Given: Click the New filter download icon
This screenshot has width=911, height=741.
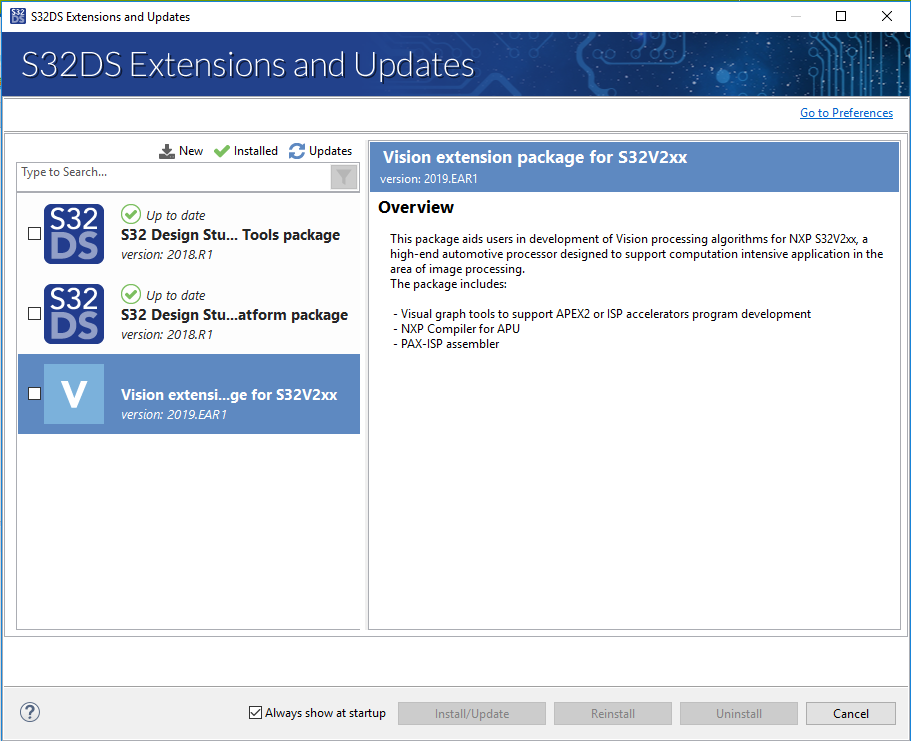Looking at the screenshot, I should (167, 151).
